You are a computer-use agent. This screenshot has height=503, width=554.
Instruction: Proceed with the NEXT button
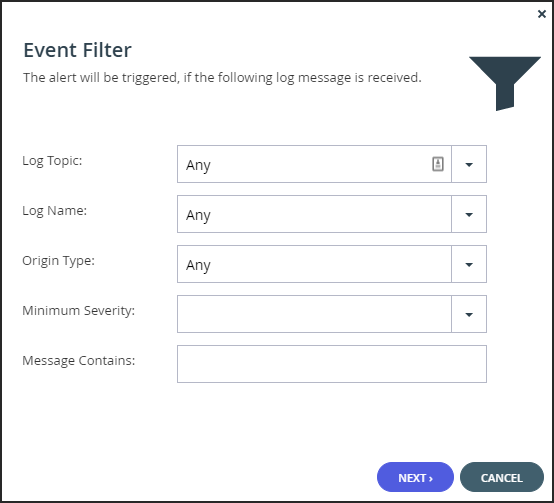point(415,477)
